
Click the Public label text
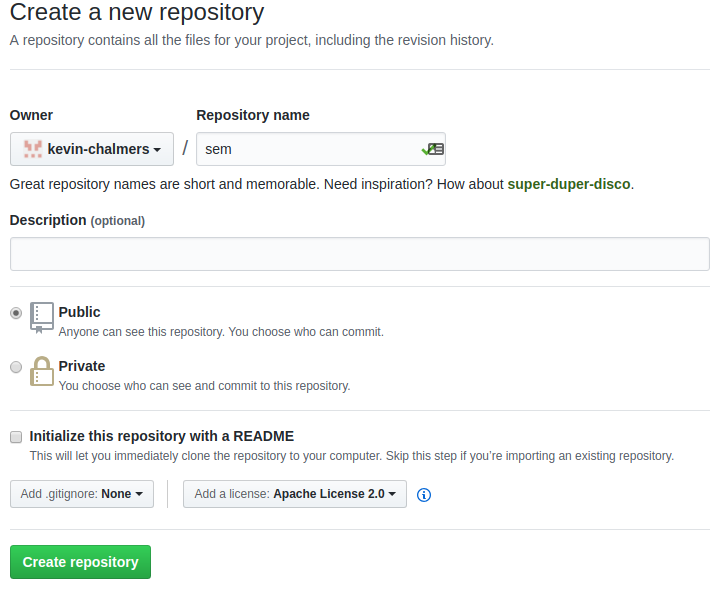pyautogui.click(x=80, y=312)
